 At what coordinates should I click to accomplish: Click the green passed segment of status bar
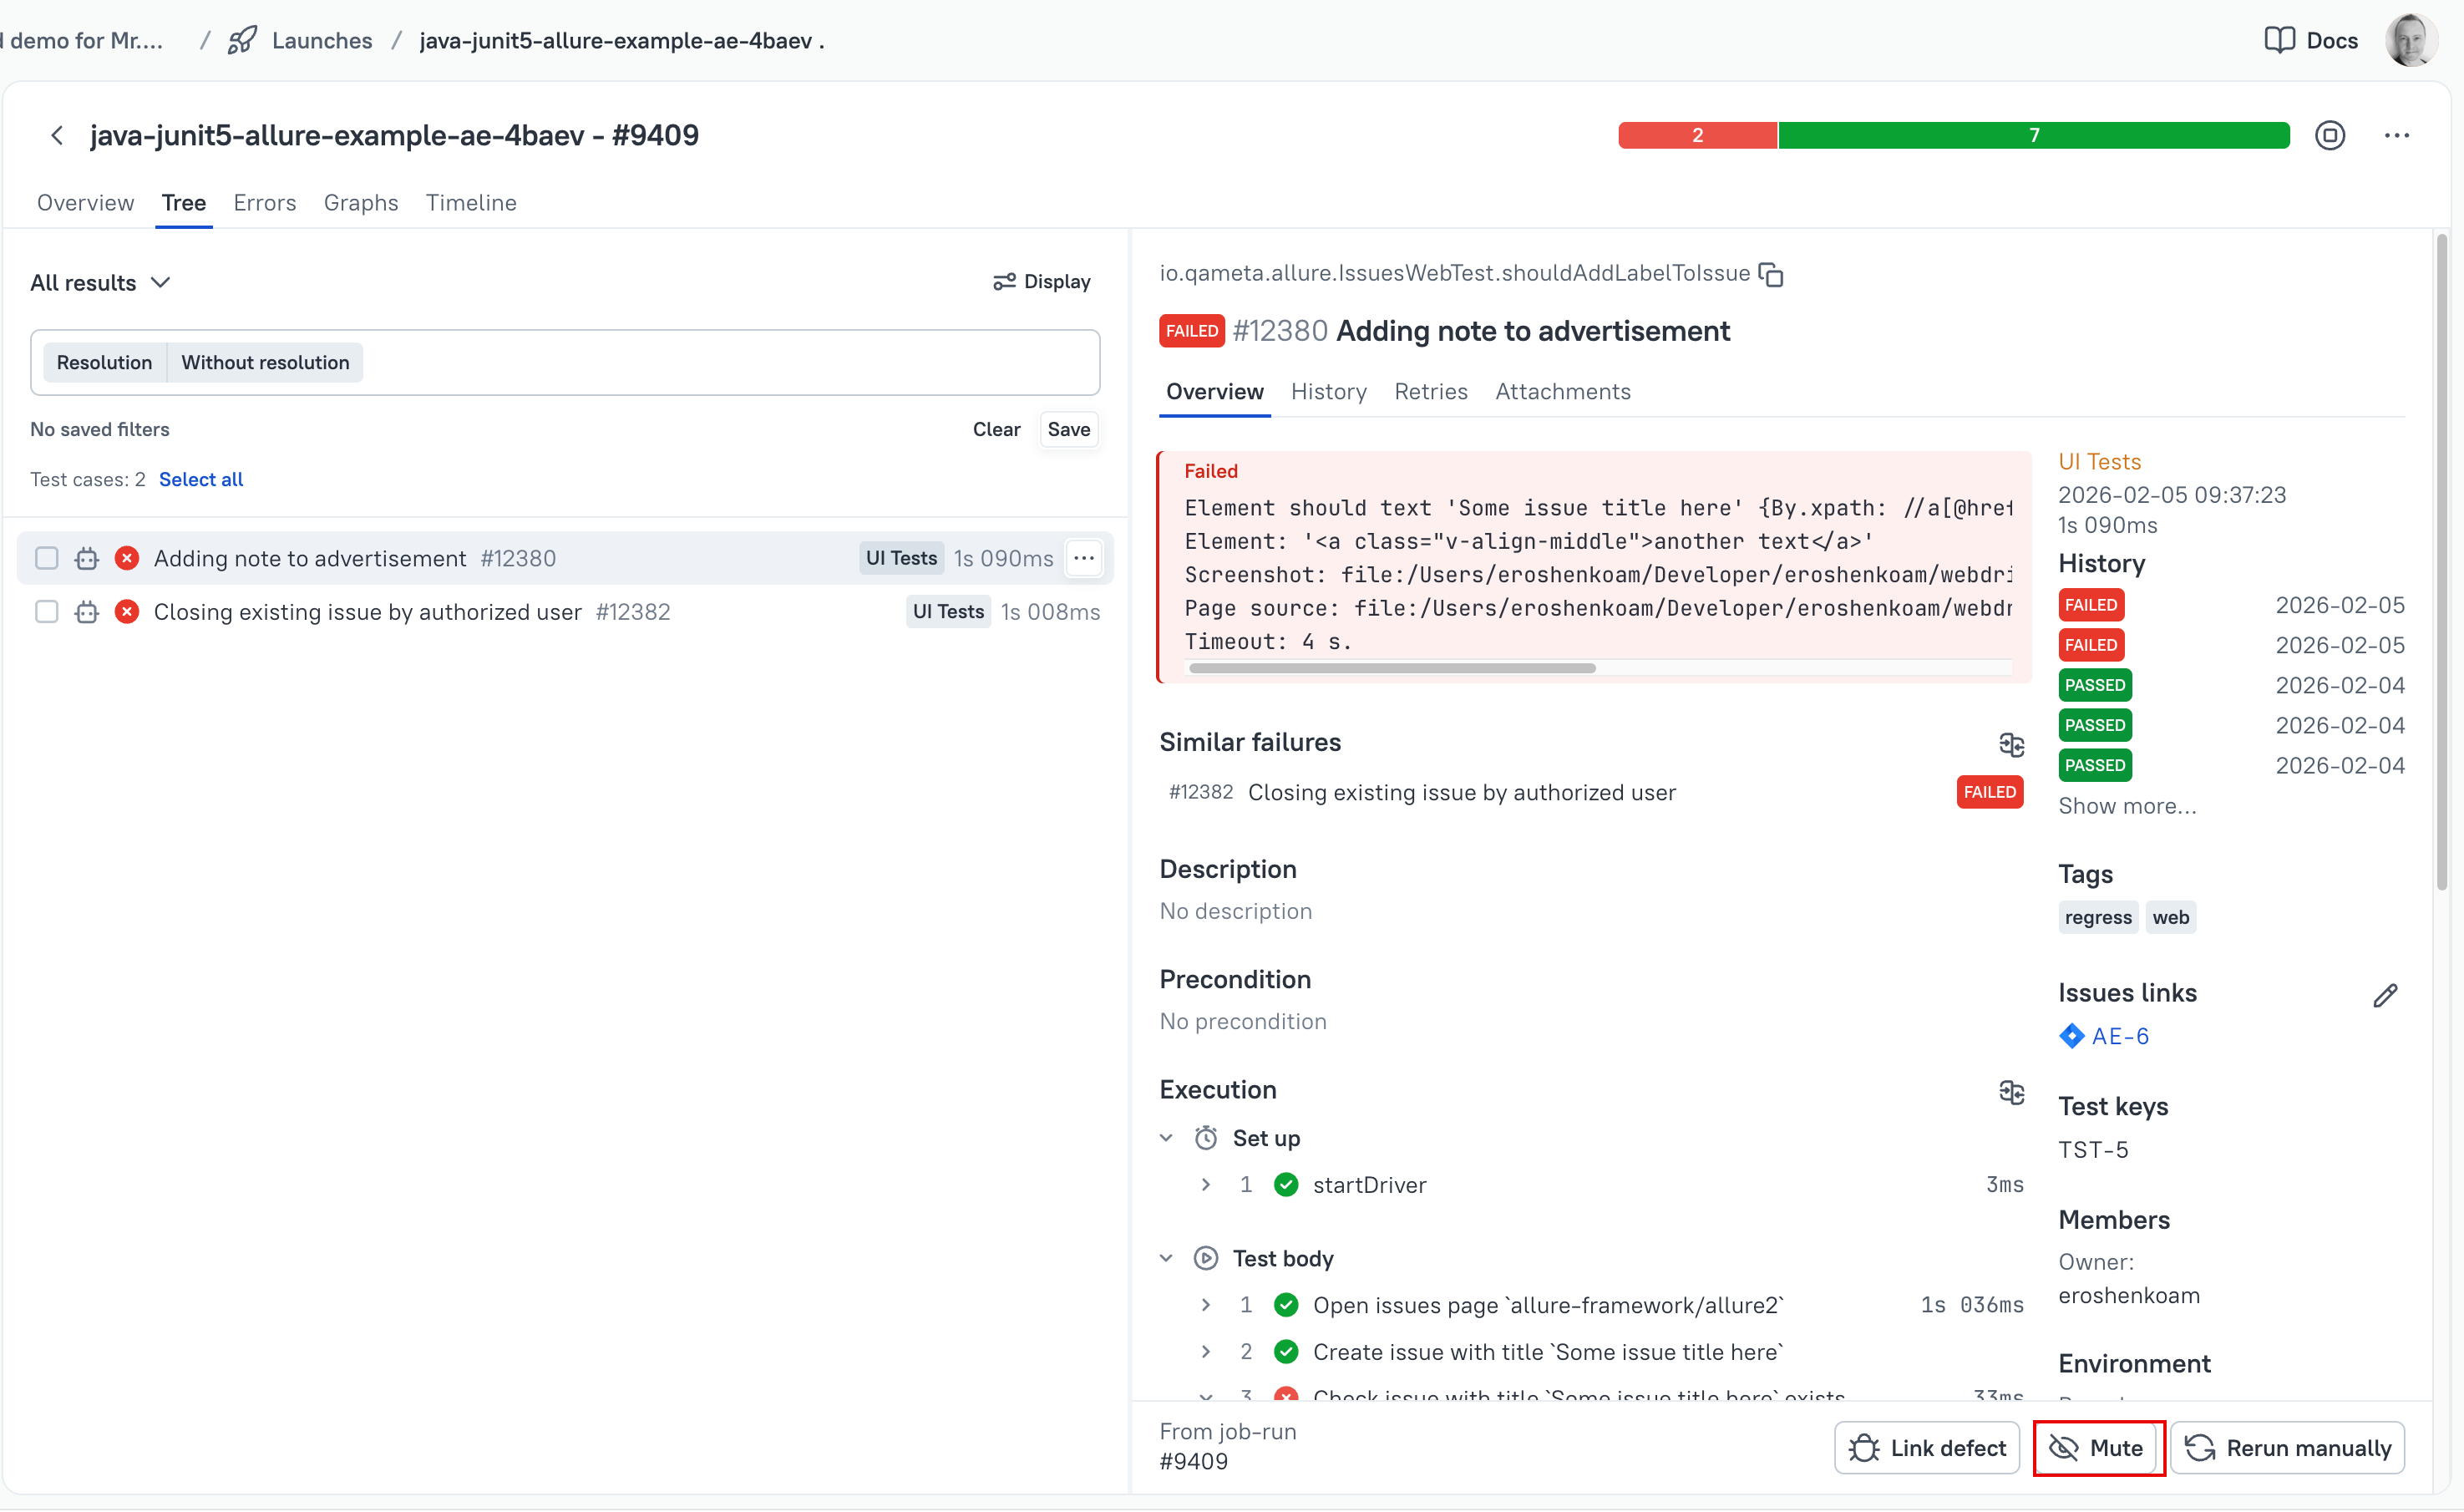[2033, 135]
